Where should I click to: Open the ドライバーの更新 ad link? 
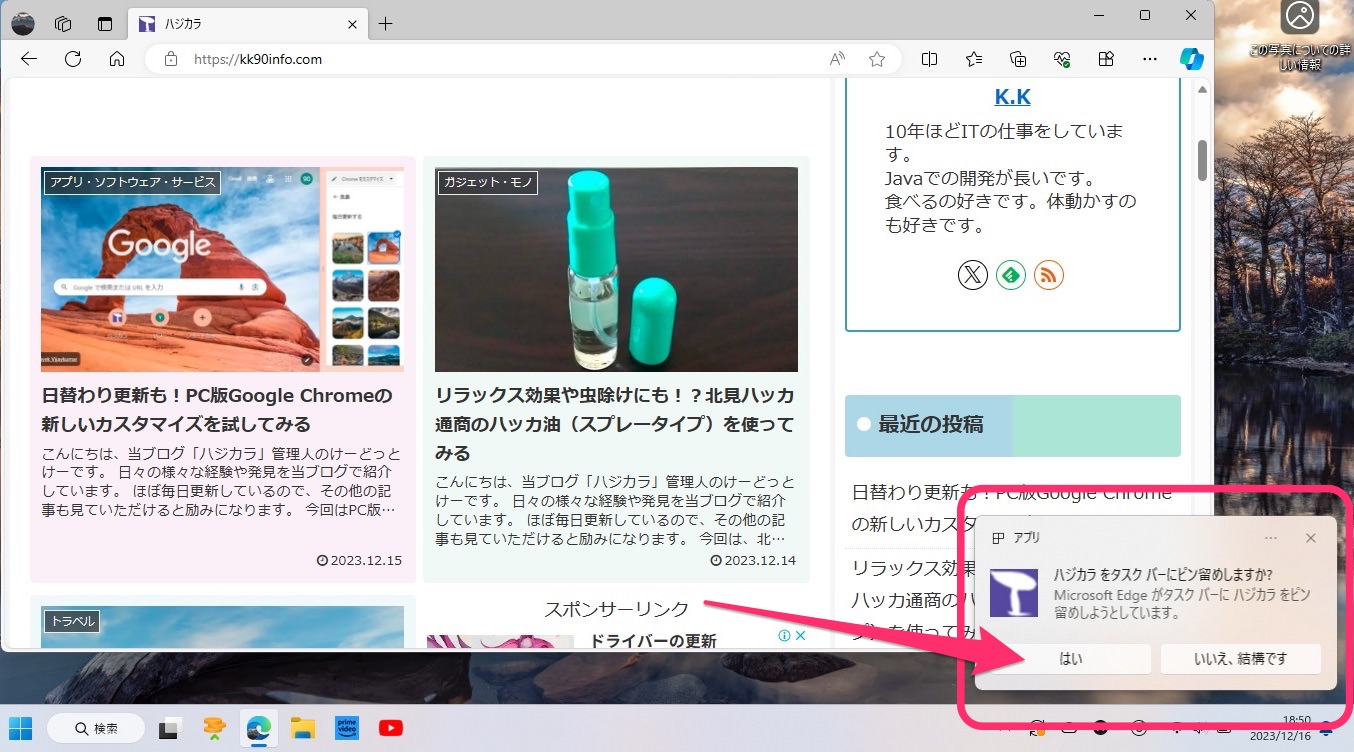point(653,641)
